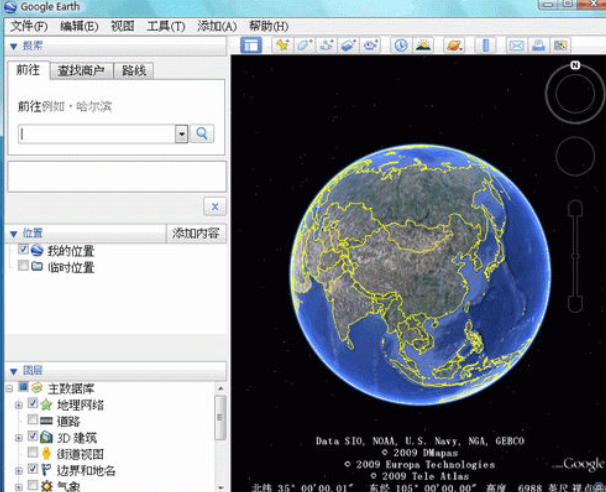This screenshot has width=606, height=492.
Task: Click the email envelope icon
Action: (516, 45)
